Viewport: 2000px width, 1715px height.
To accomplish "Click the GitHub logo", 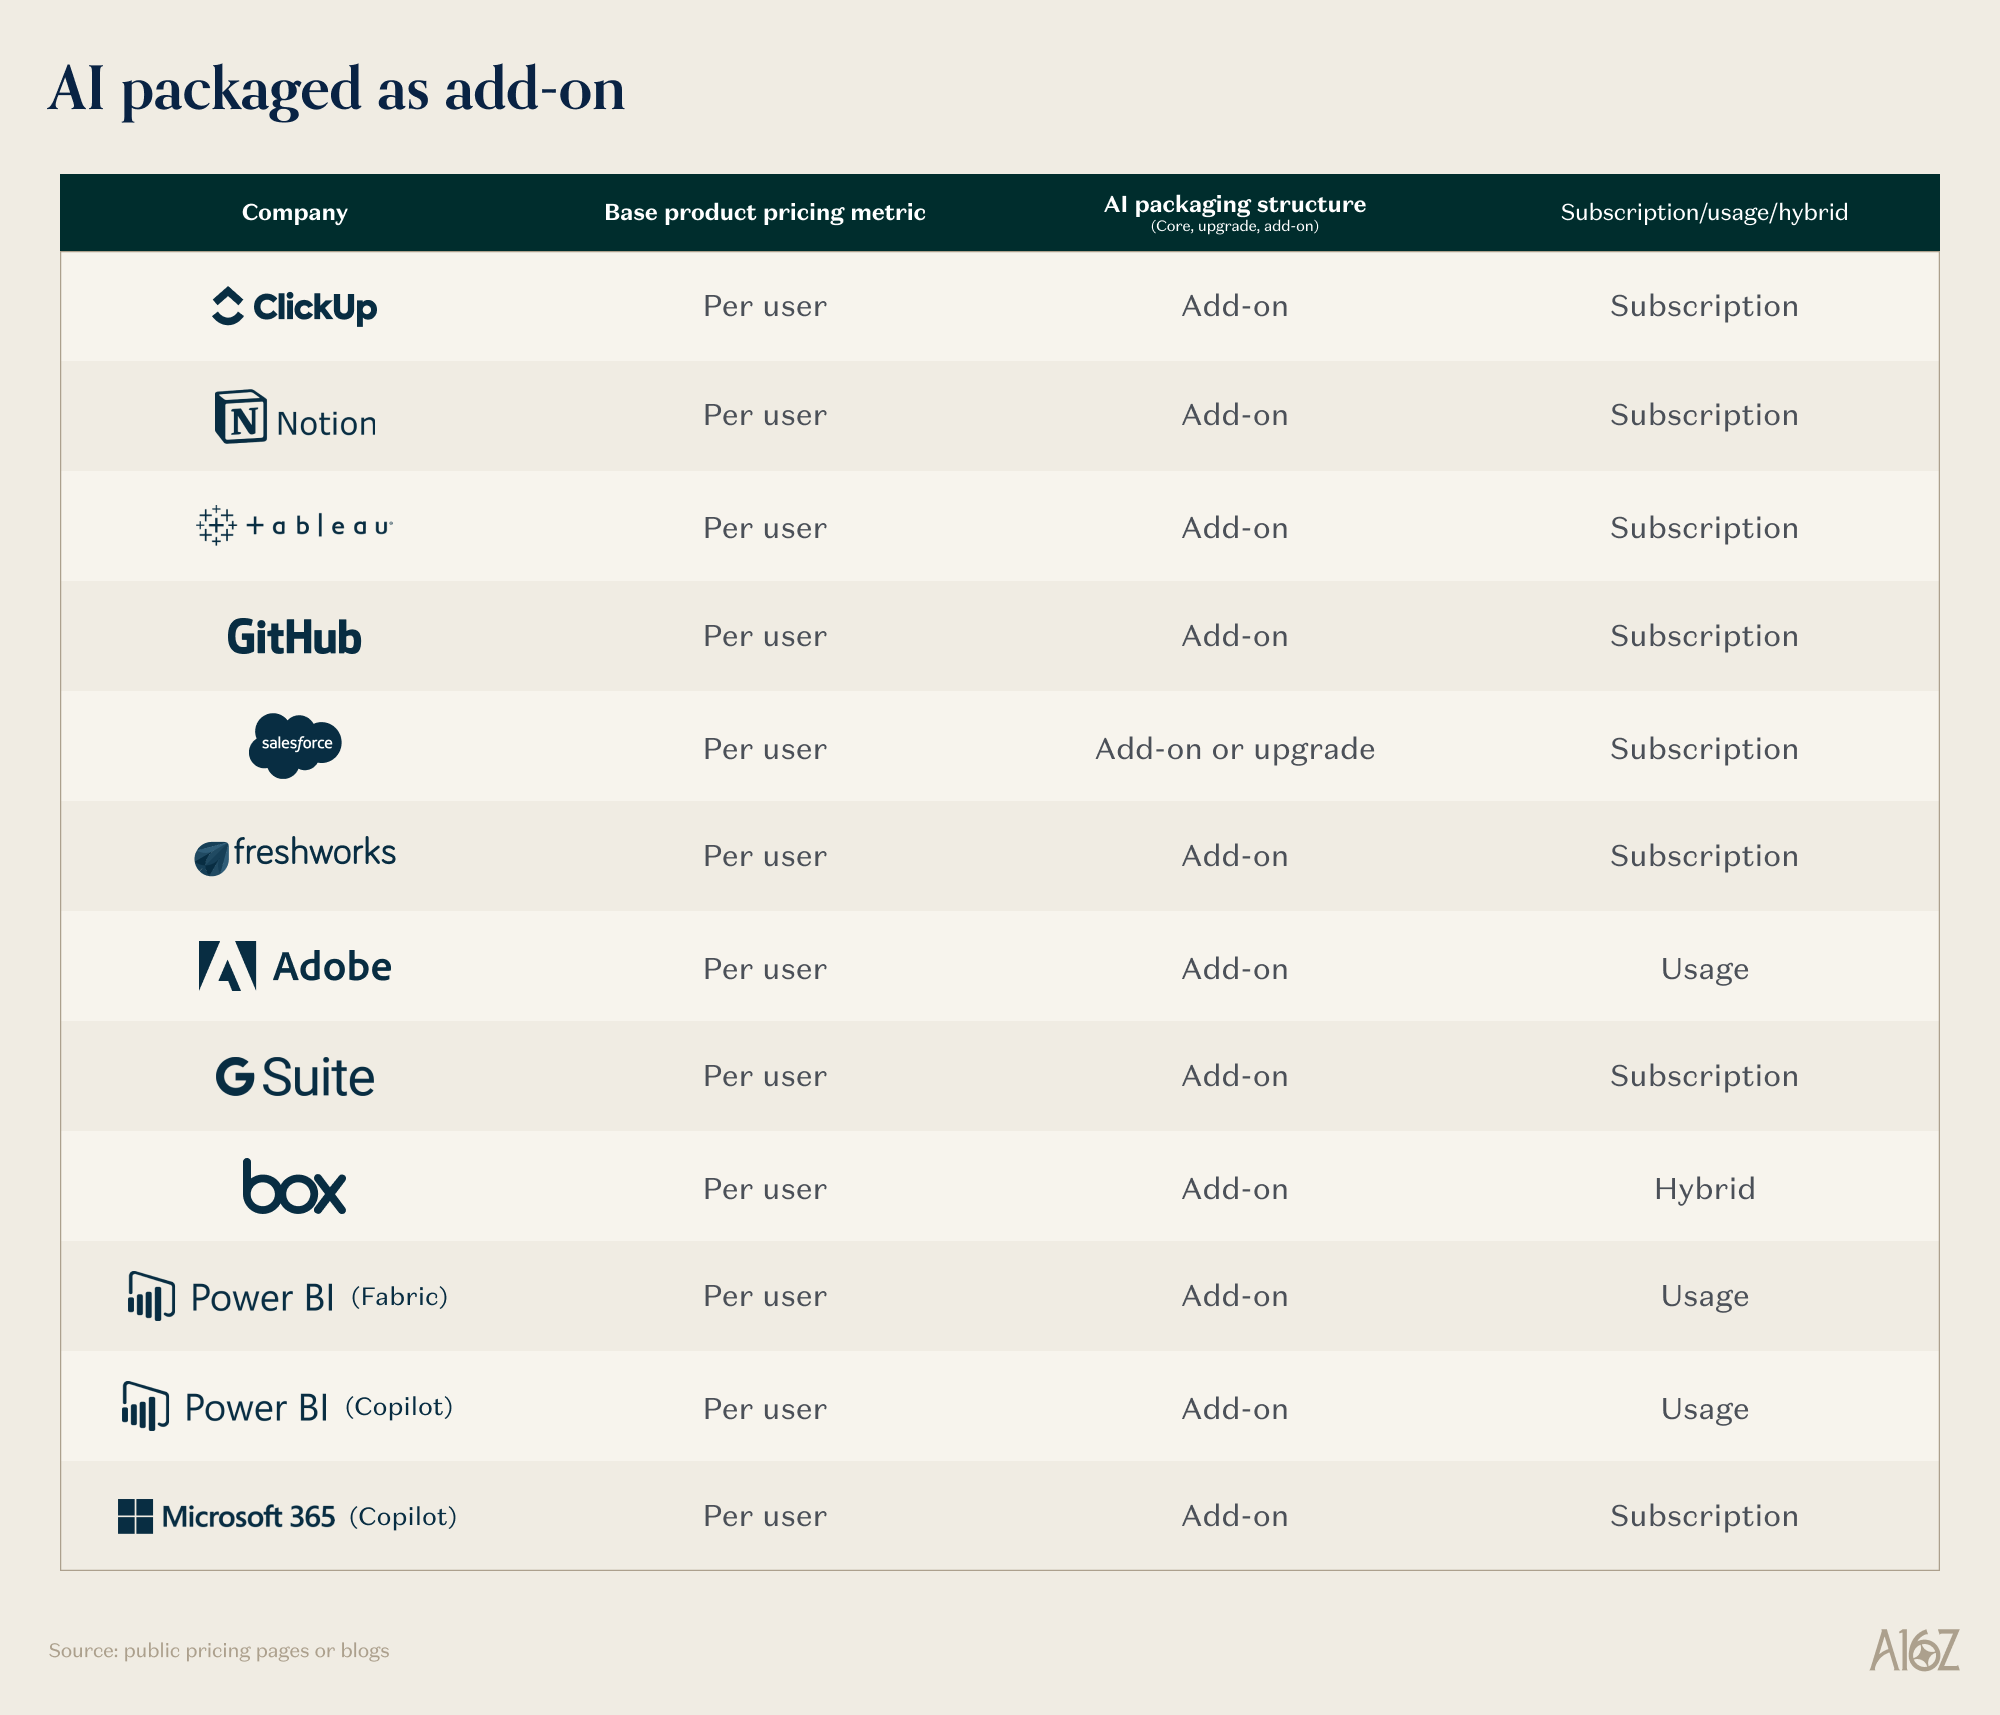I will (294, 637).
